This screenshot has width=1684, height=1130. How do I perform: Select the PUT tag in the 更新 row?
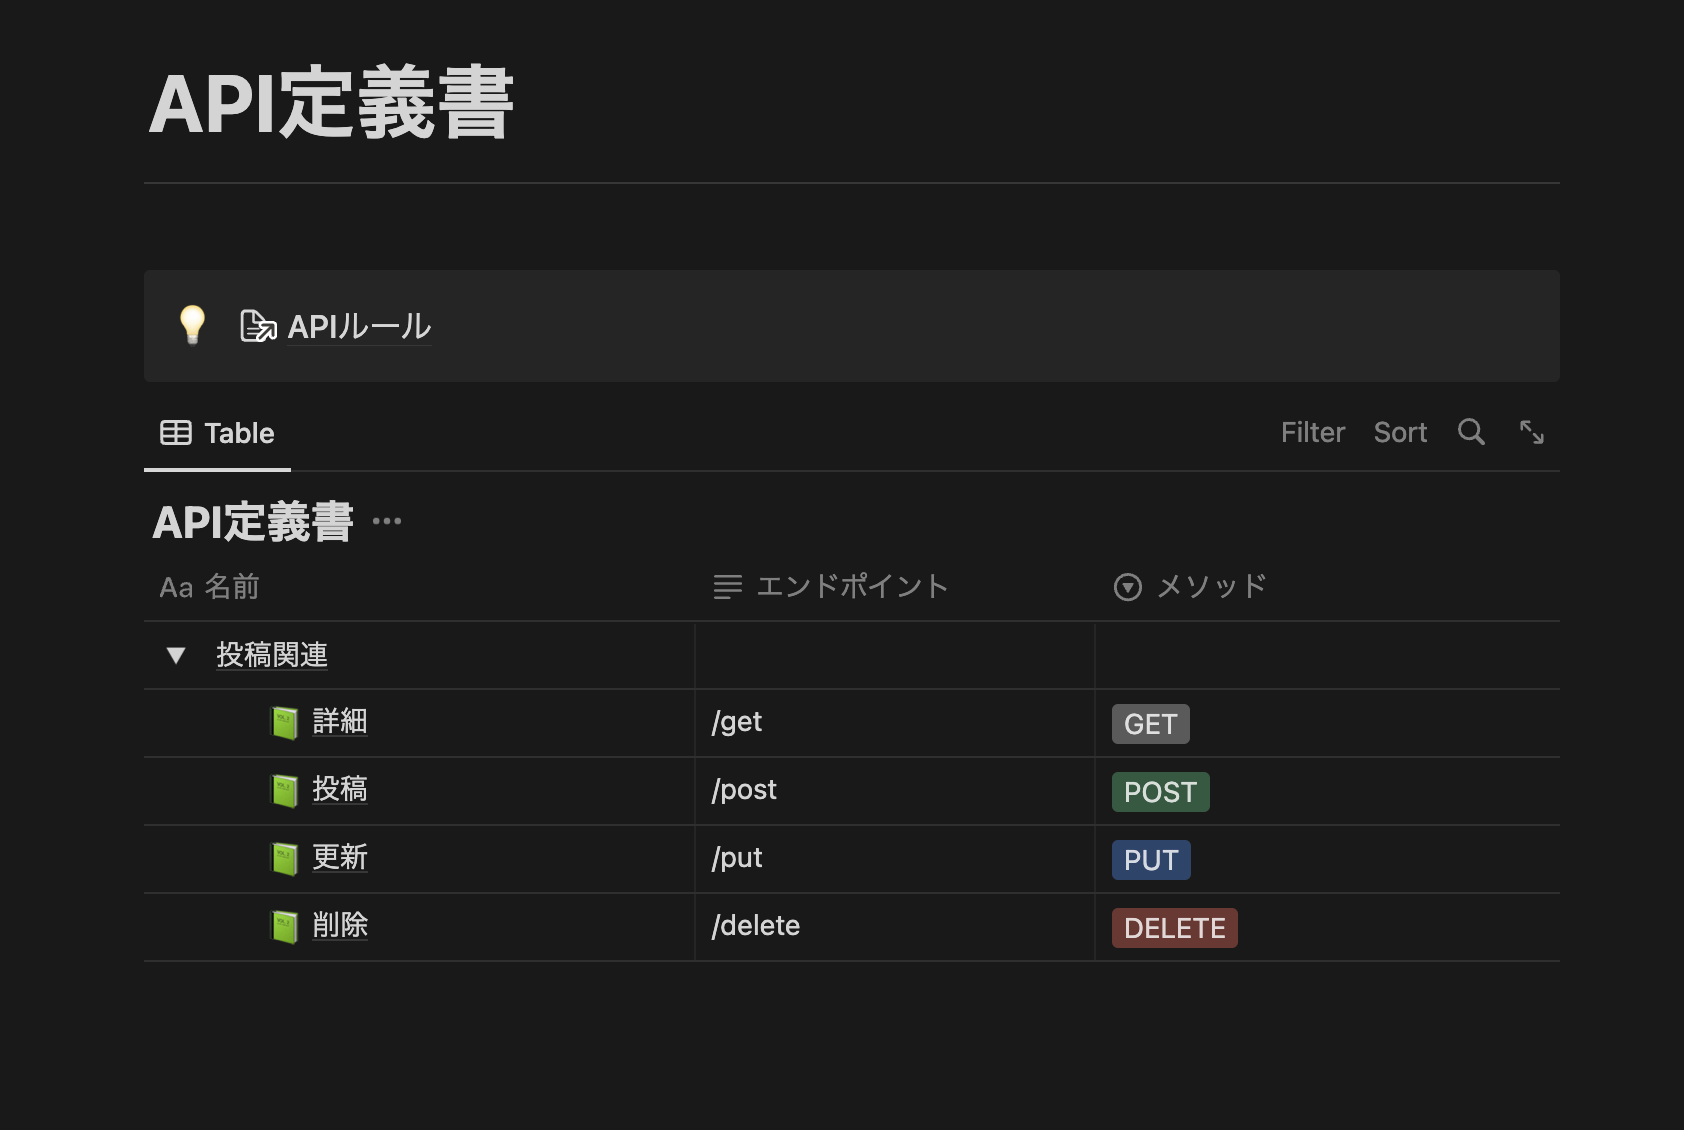[1150, 859]
